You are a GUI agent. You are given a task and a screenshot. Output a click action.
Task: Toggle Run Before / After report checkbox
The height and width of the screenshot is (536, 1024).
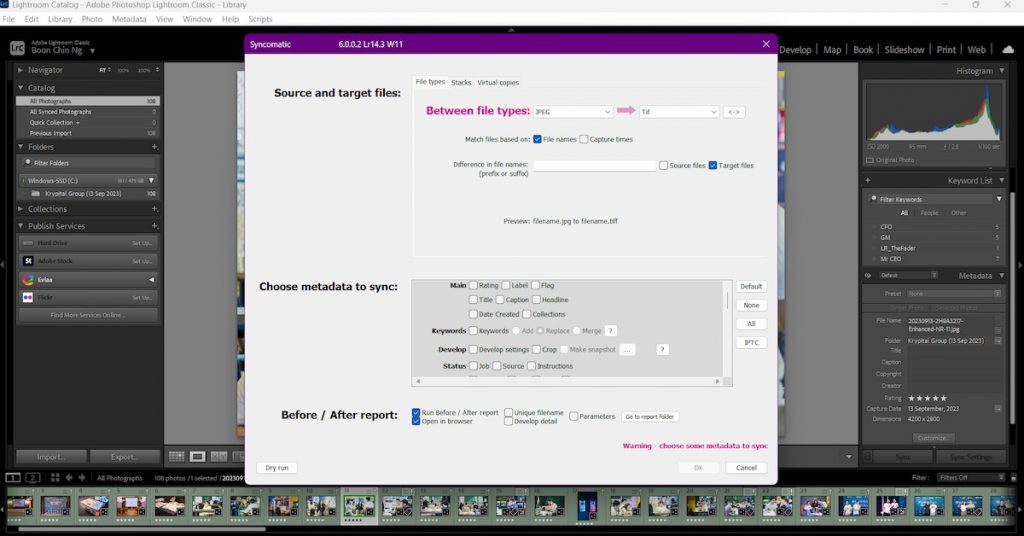pyautogui.click(x=416, y=413)
